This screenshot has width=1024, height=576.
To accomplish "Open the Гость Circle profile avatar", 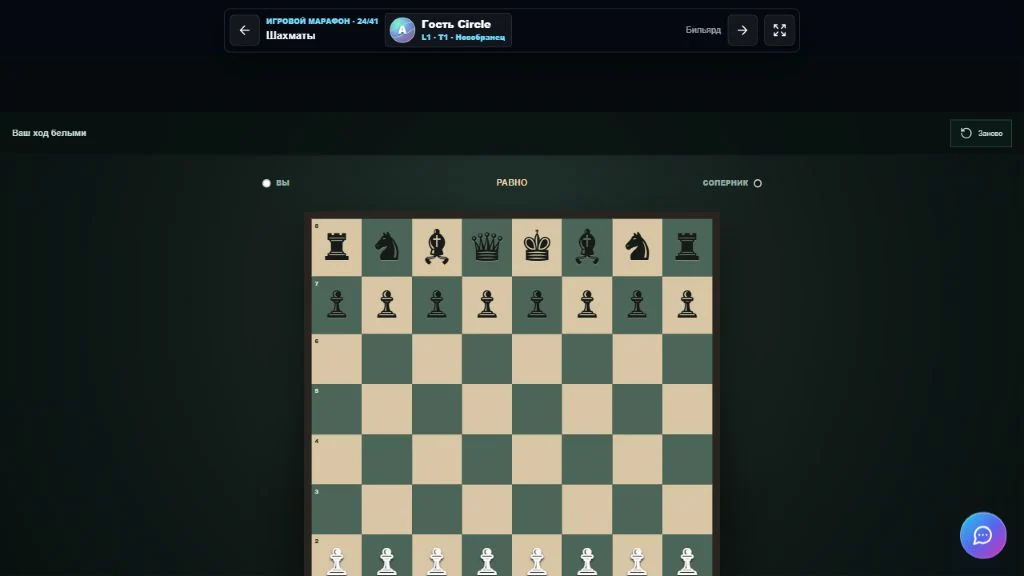I will coord(402,30).
